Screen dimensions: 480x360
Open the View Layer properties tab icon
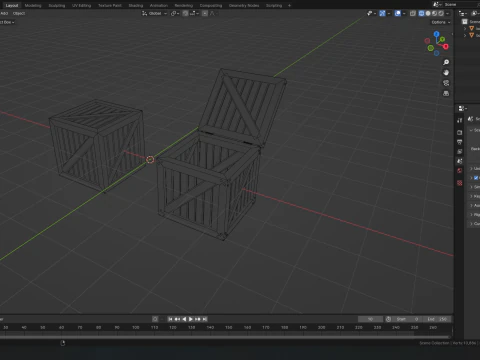click(460, 152)
